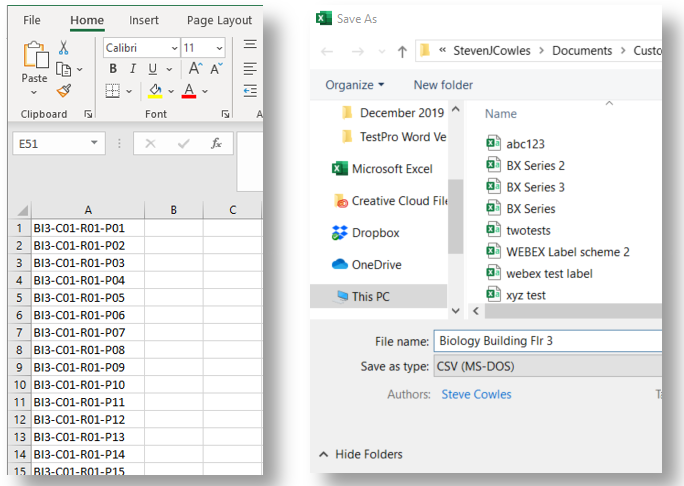
Task: Collapse with Hide Folders button
Action: tap(361, 454)
